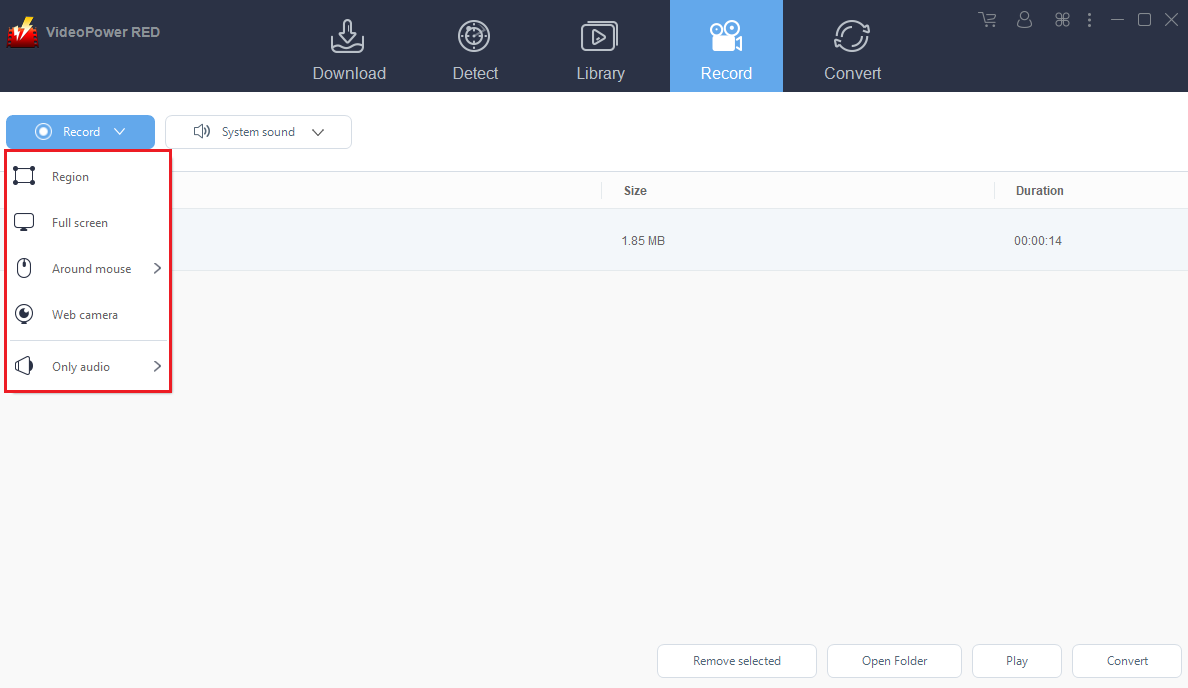
Task: Click the speaker icon in System sound
Action: point(202,132)
